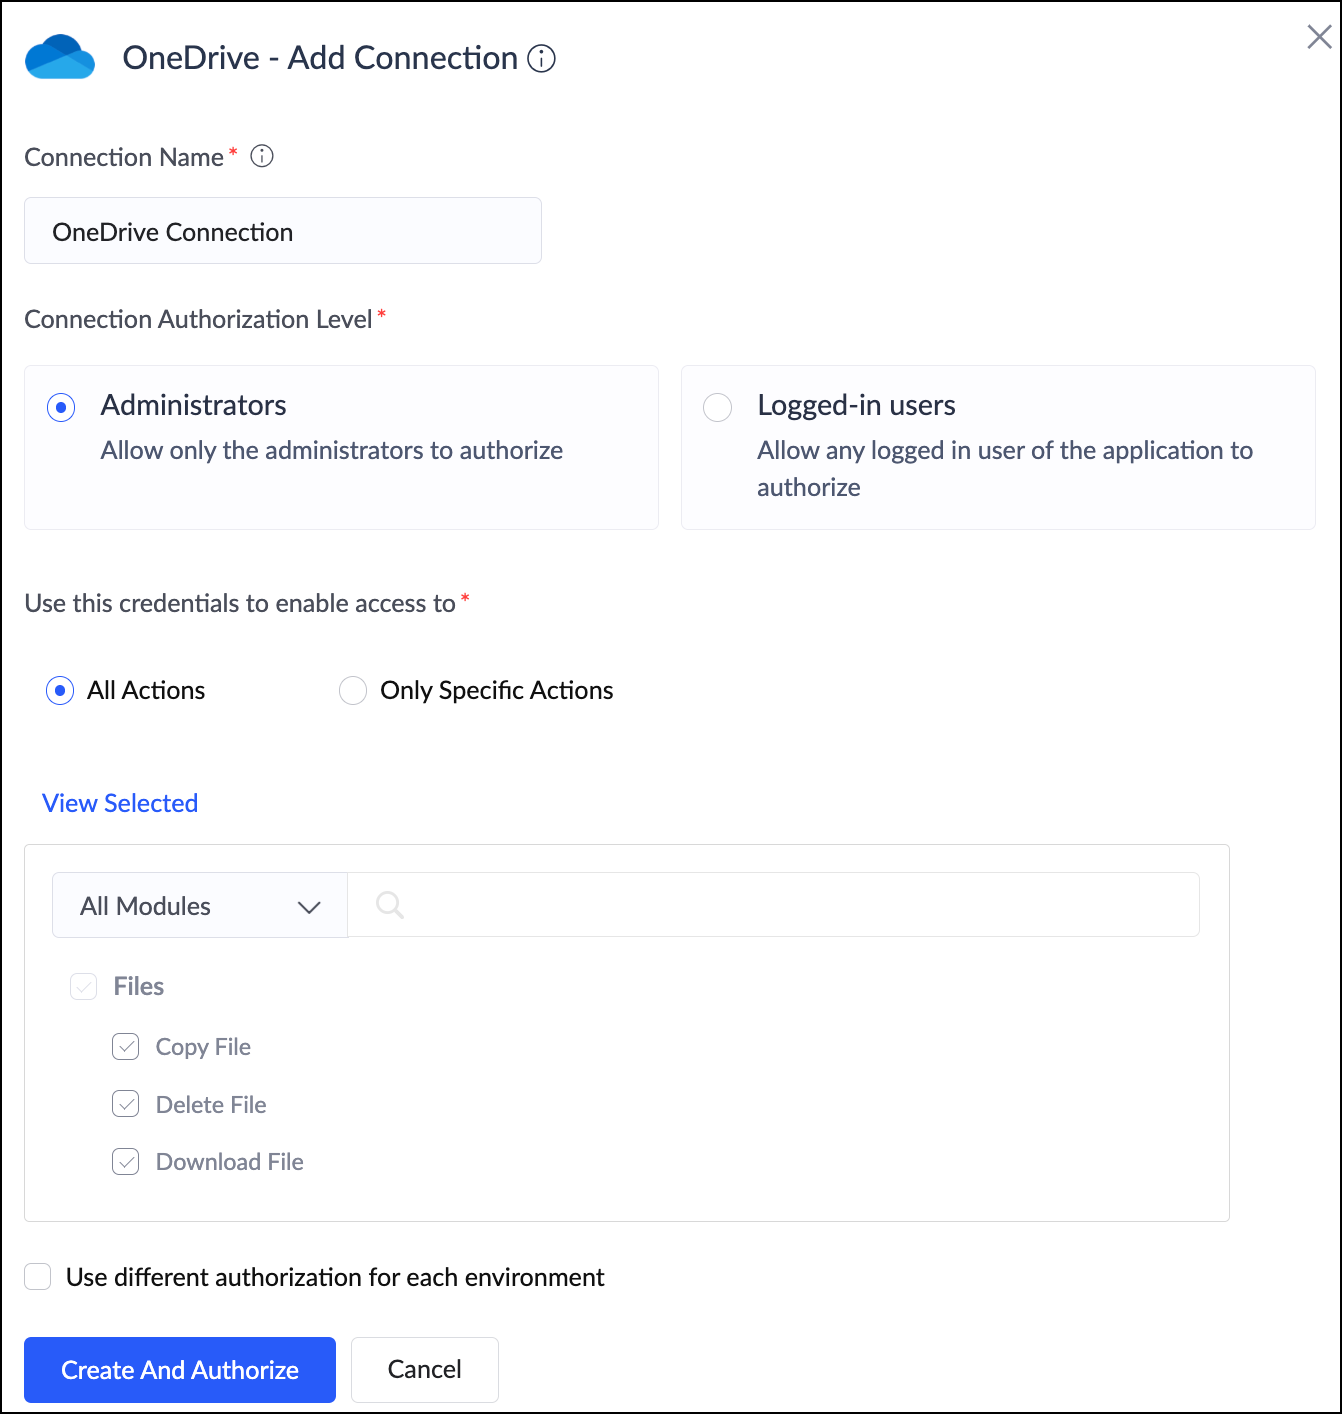Click the Create And Authorize button
1342x1414 pixels.
(180, 1370)
